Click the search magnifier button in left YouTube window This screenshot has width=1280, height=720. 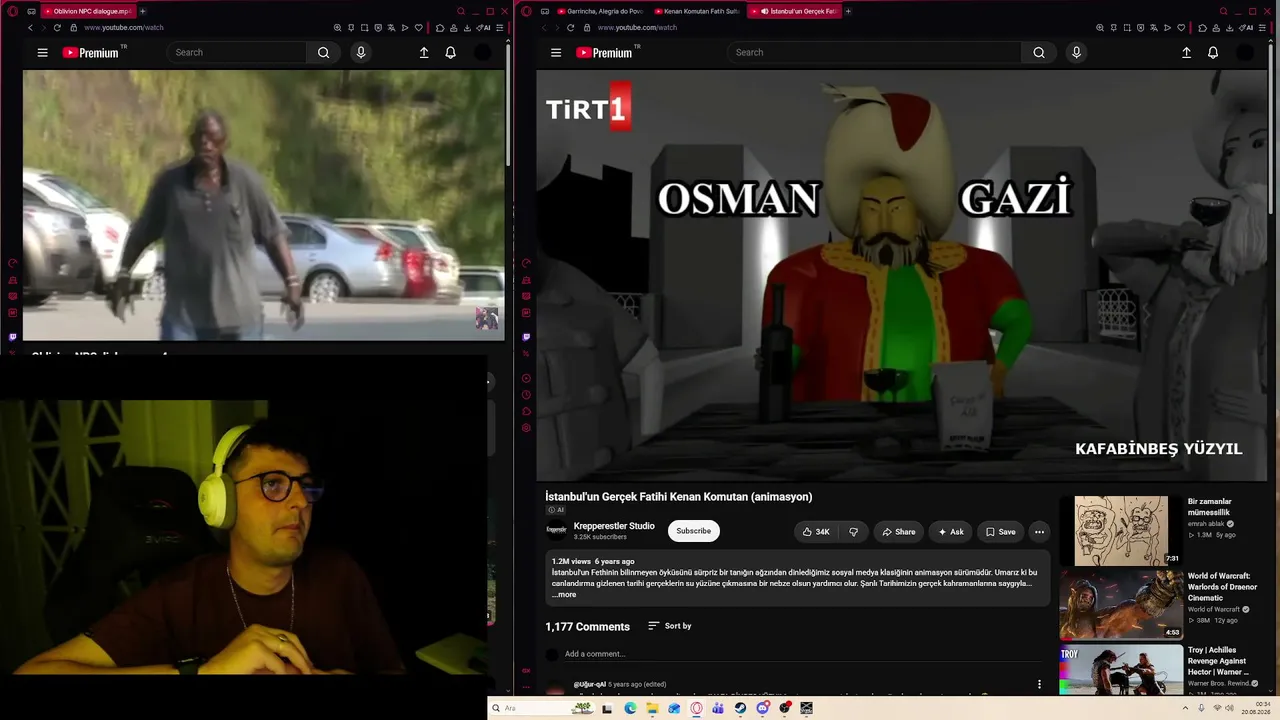323,53
